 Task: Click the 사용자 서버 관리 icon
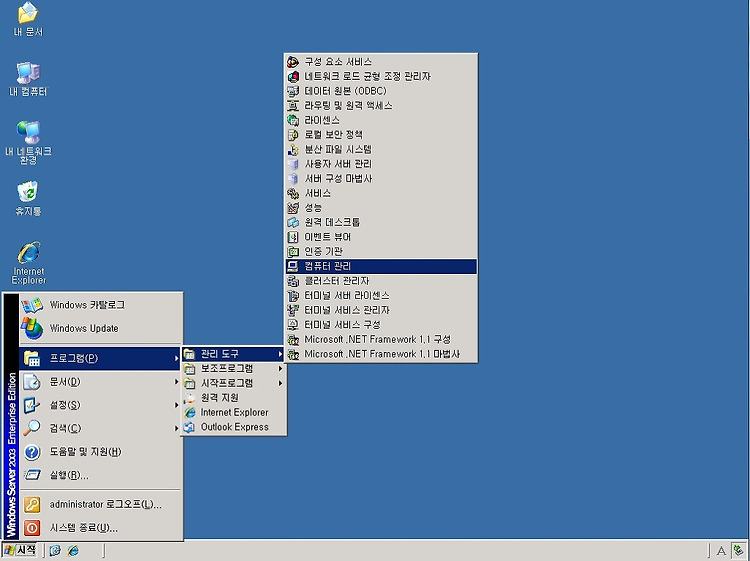(x=293, y=164)
